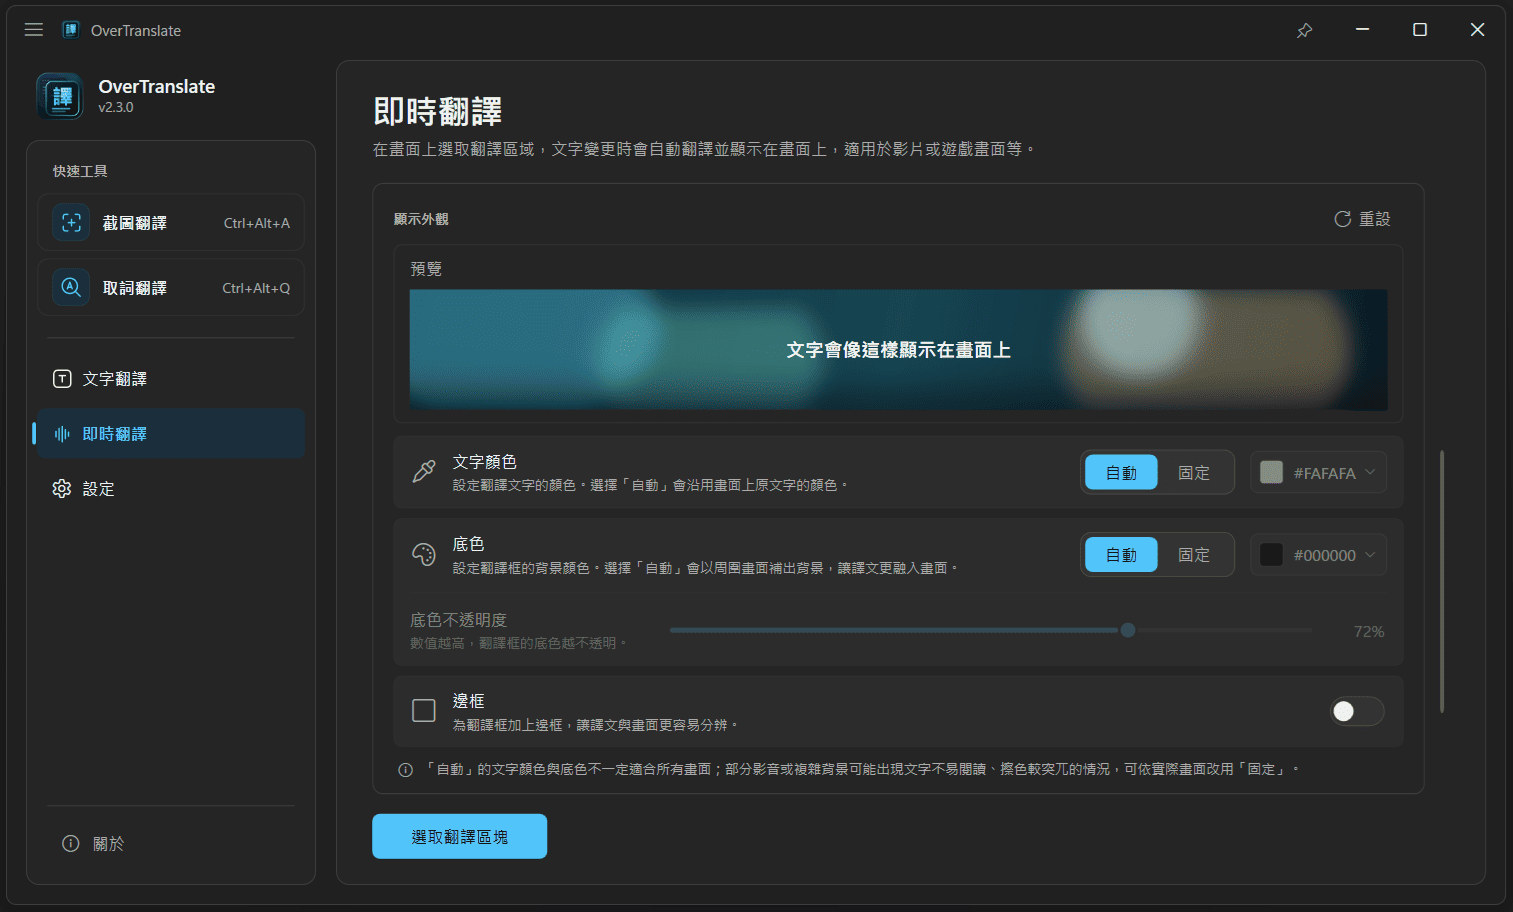Click the 截圖翻譯 capture icon

click(x=71, y=222)
